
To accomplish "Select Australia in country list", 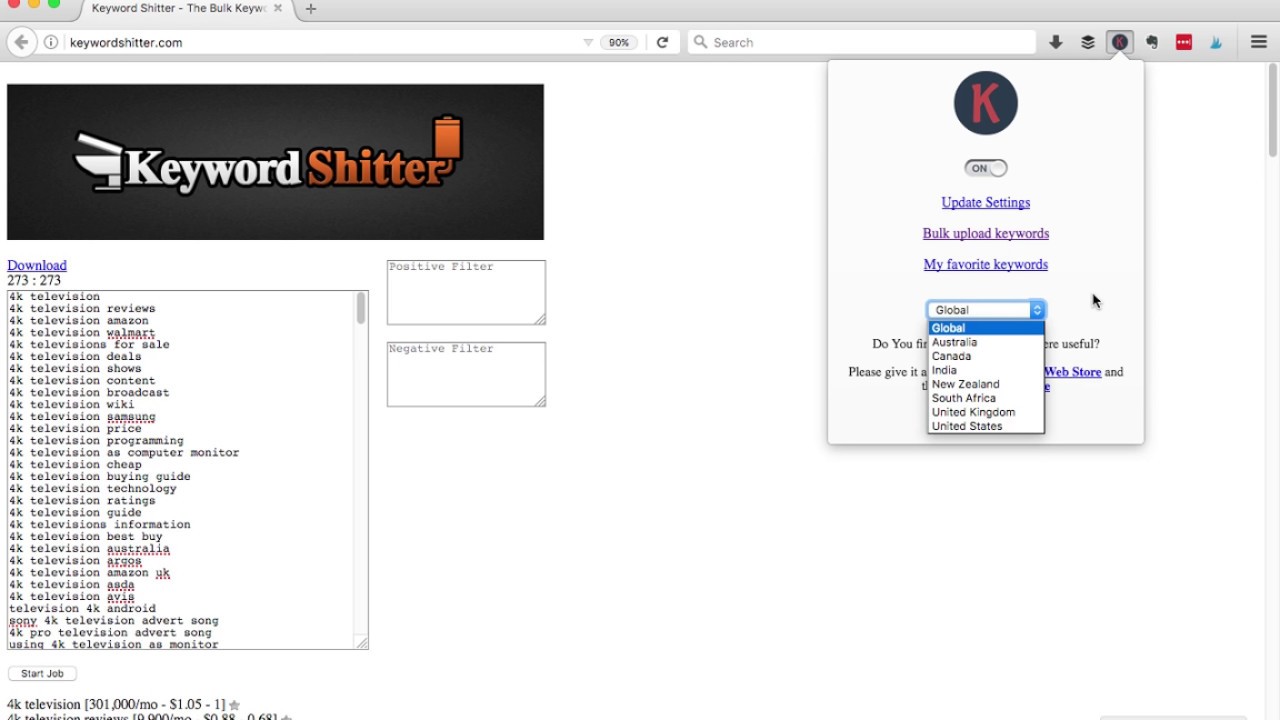I will tap(986, 342).
